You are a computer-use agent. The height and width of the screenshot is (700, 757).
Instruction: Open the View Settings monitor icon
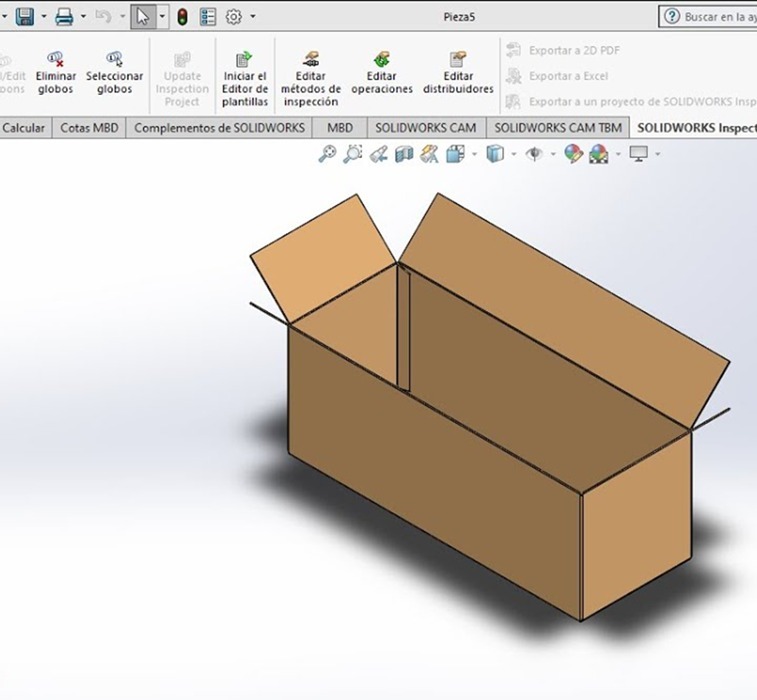coord(639,153)
